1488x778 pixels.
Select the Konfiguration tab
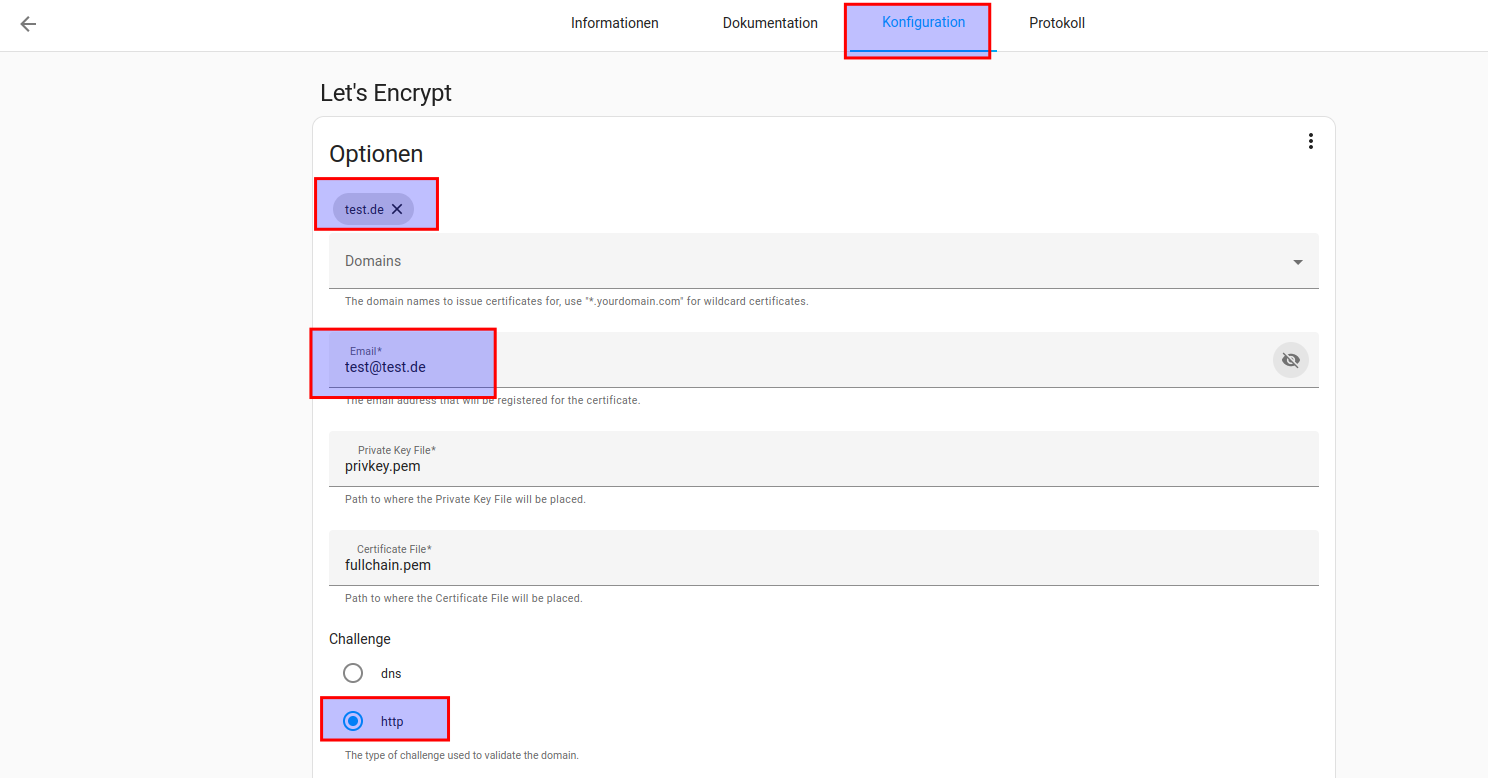(x=923, y=23)
